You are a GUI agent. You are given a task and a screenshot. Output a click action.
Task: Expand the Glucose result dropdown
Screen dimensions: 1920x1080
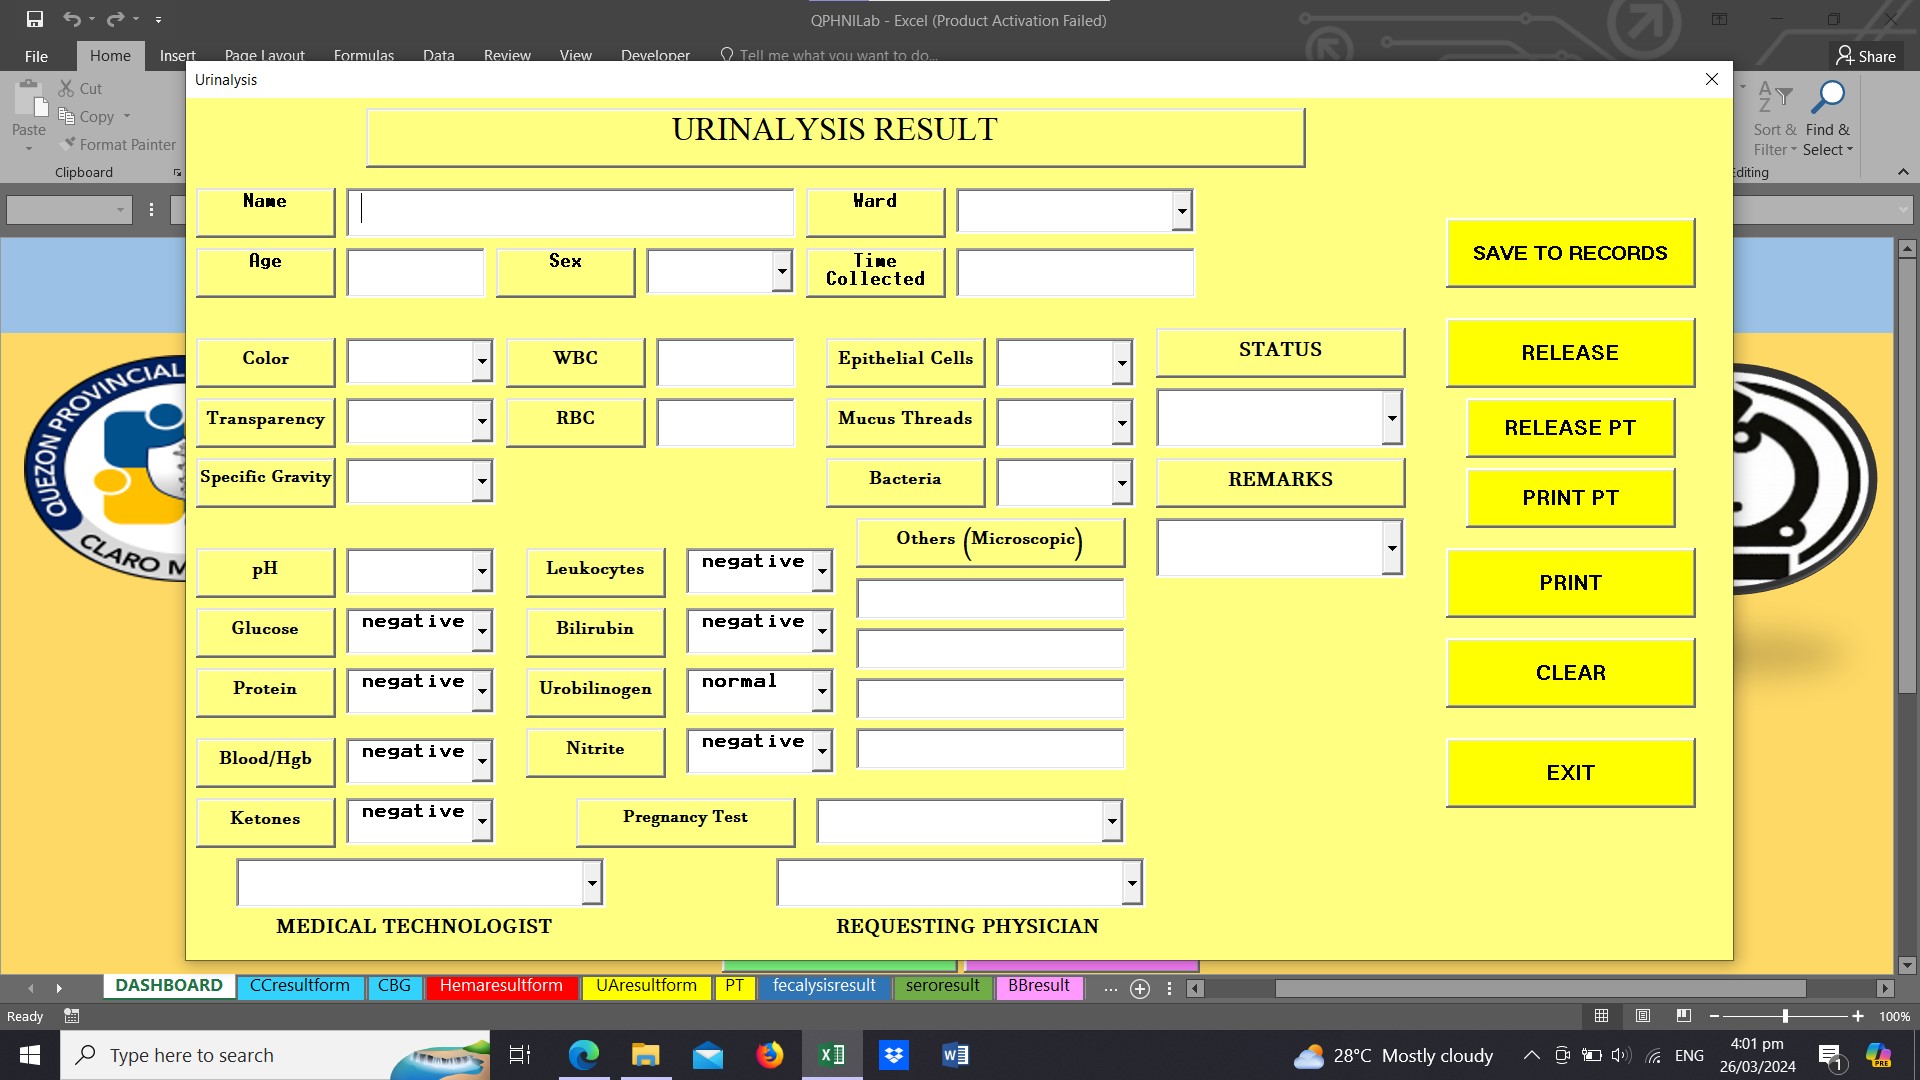pyautogui.click(x=482, y=631)
